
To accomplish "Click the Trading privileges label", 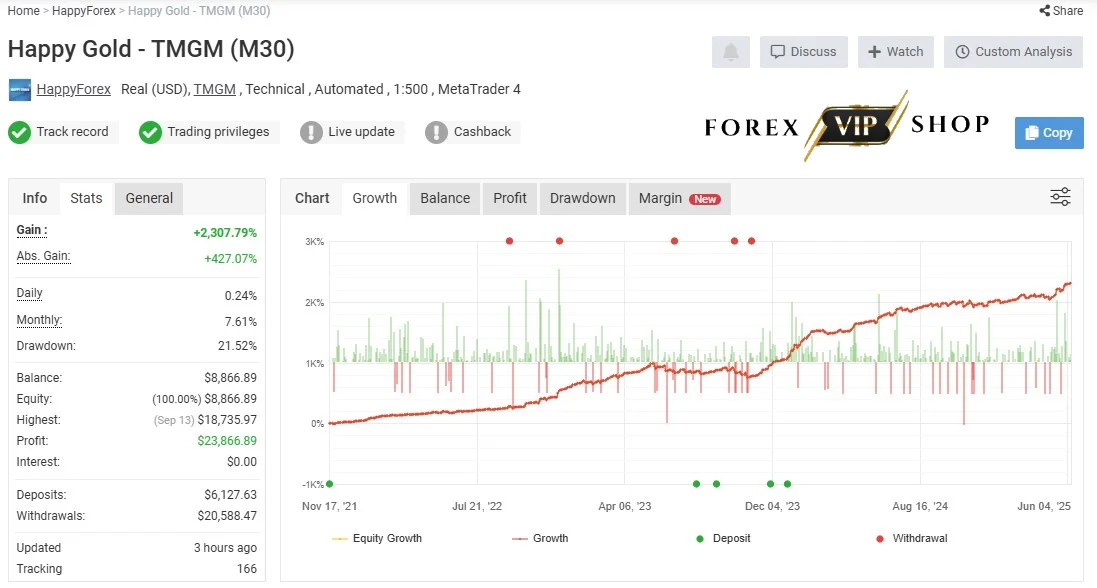I will coord(218,132).
